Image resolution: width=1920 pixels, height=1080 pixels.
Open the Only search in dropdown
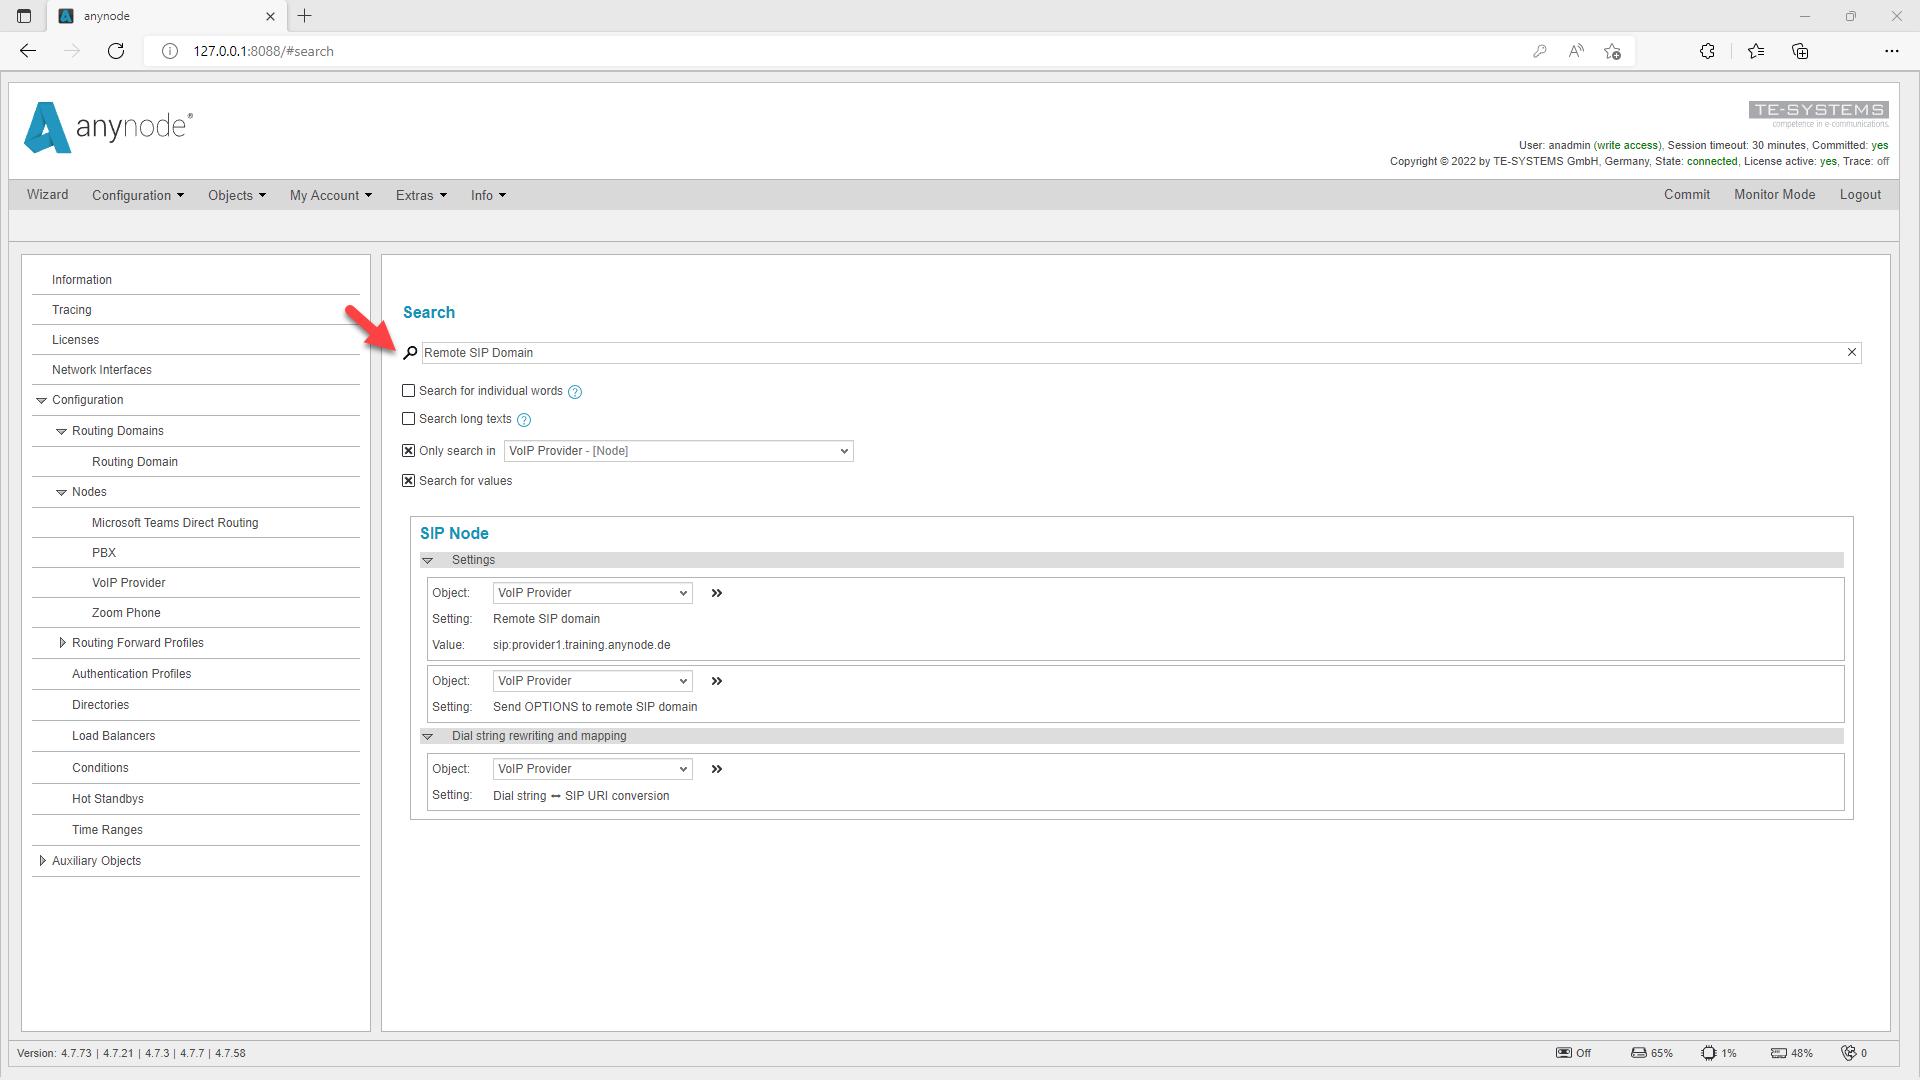[678, 451]
